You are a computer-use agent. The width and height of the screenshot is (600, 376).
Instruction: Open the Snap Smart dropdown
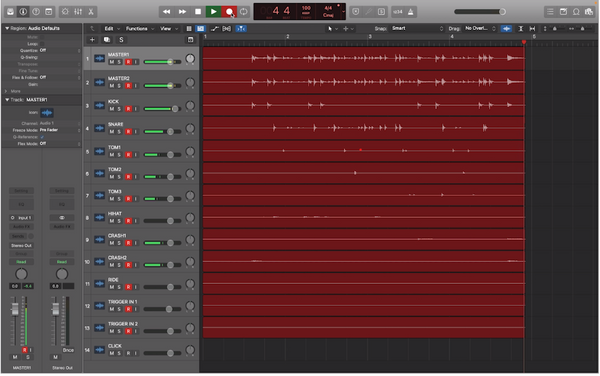[x=417, y=29]
